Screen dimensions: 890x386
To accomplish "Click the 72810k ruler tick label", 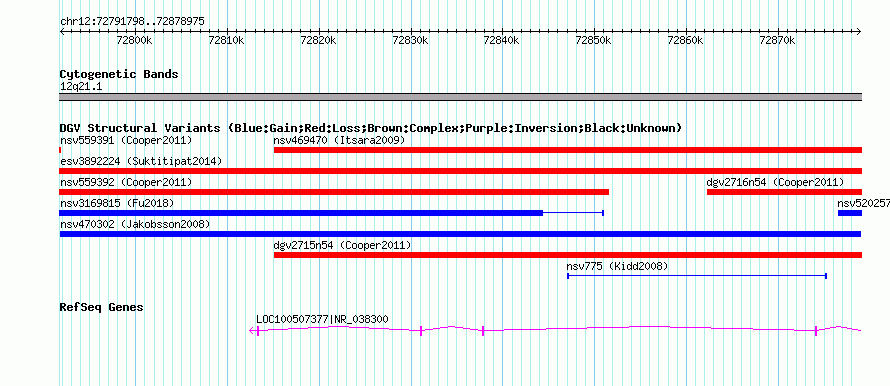I will tap(226, 41).
